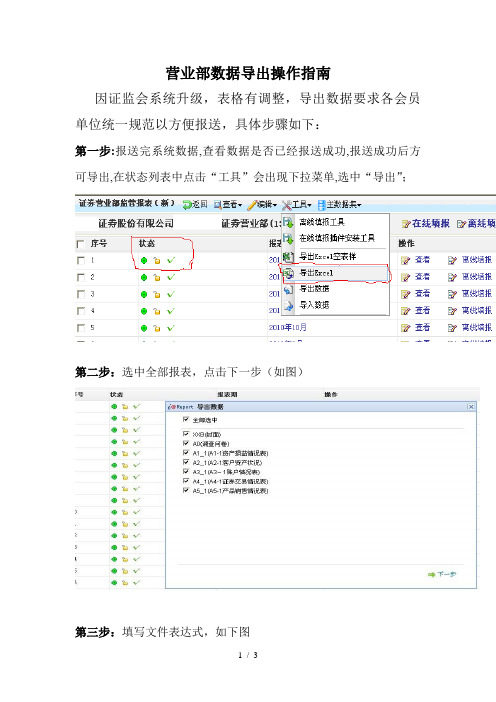Click the icon beside 导入数据
This screenshot has width=496, height=702.
click(289, 305)
